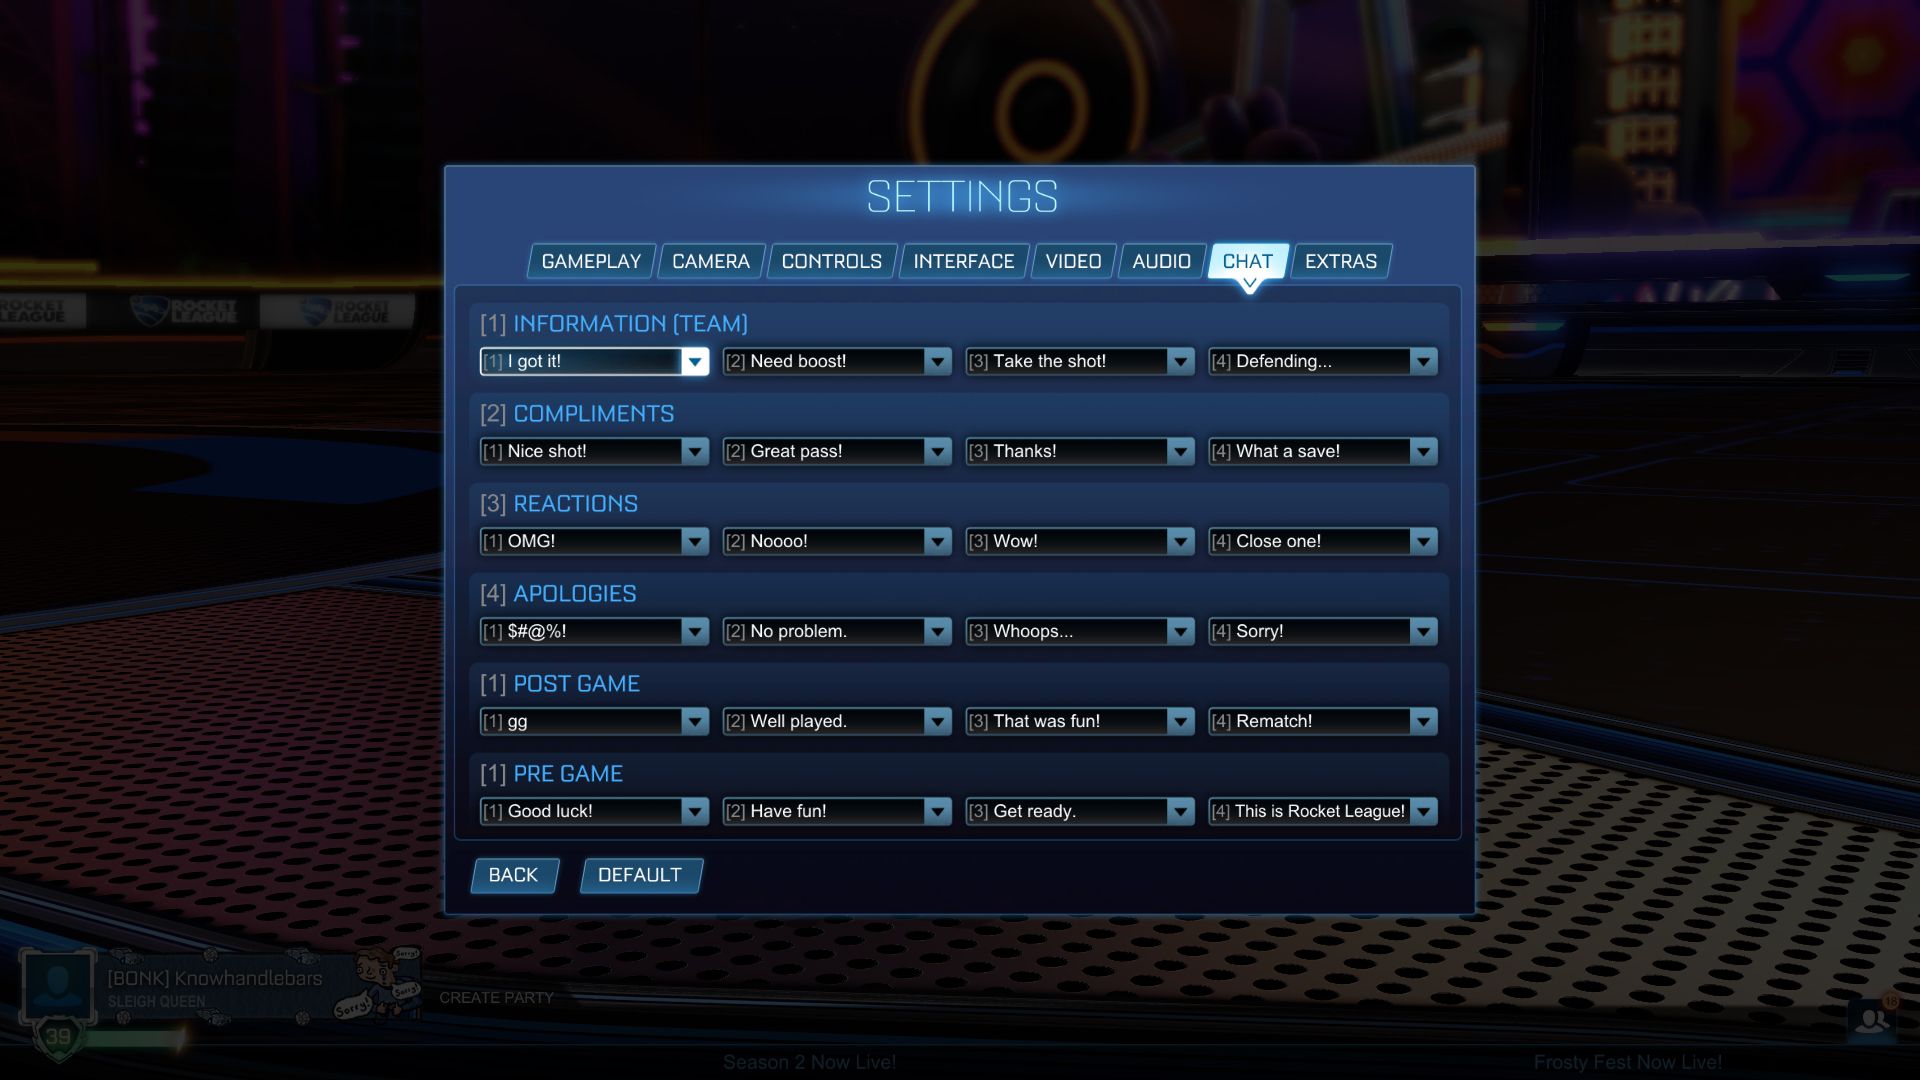Screen dimensions: 1920x1080
Task: Click the EXTRAS settings tab
Action: (x=1341, y=260)
